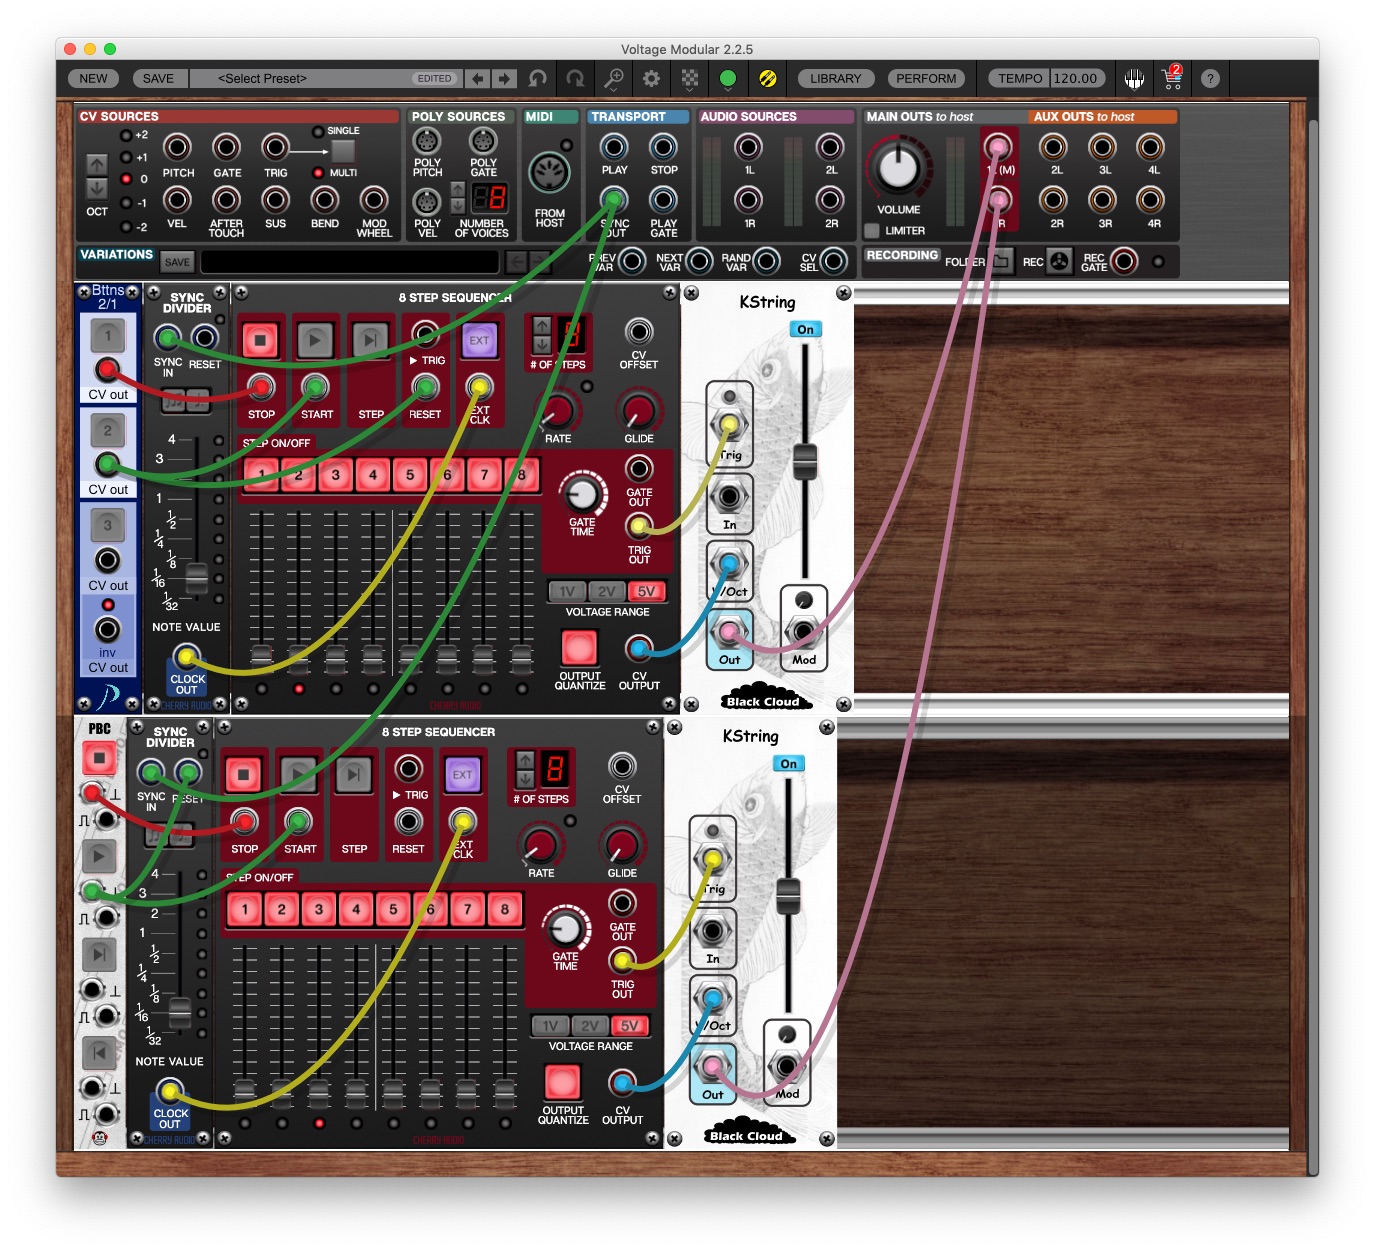Select 1V voltage range on top sequencer
This screenshot has height=1251, width=1375.
567,591
